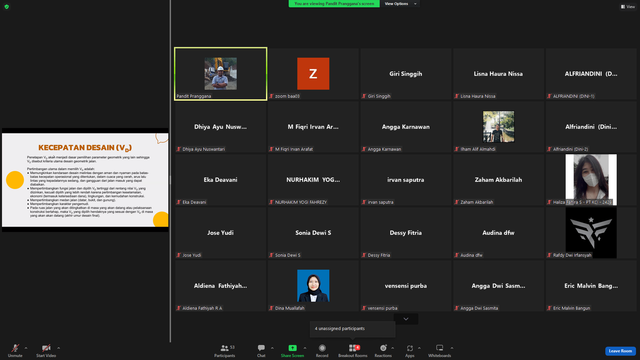Select Angga Dwi Sasmita's participant tile
Image resolution: width=640 pixels, height=360 pixels.
[x=498, y=286]
